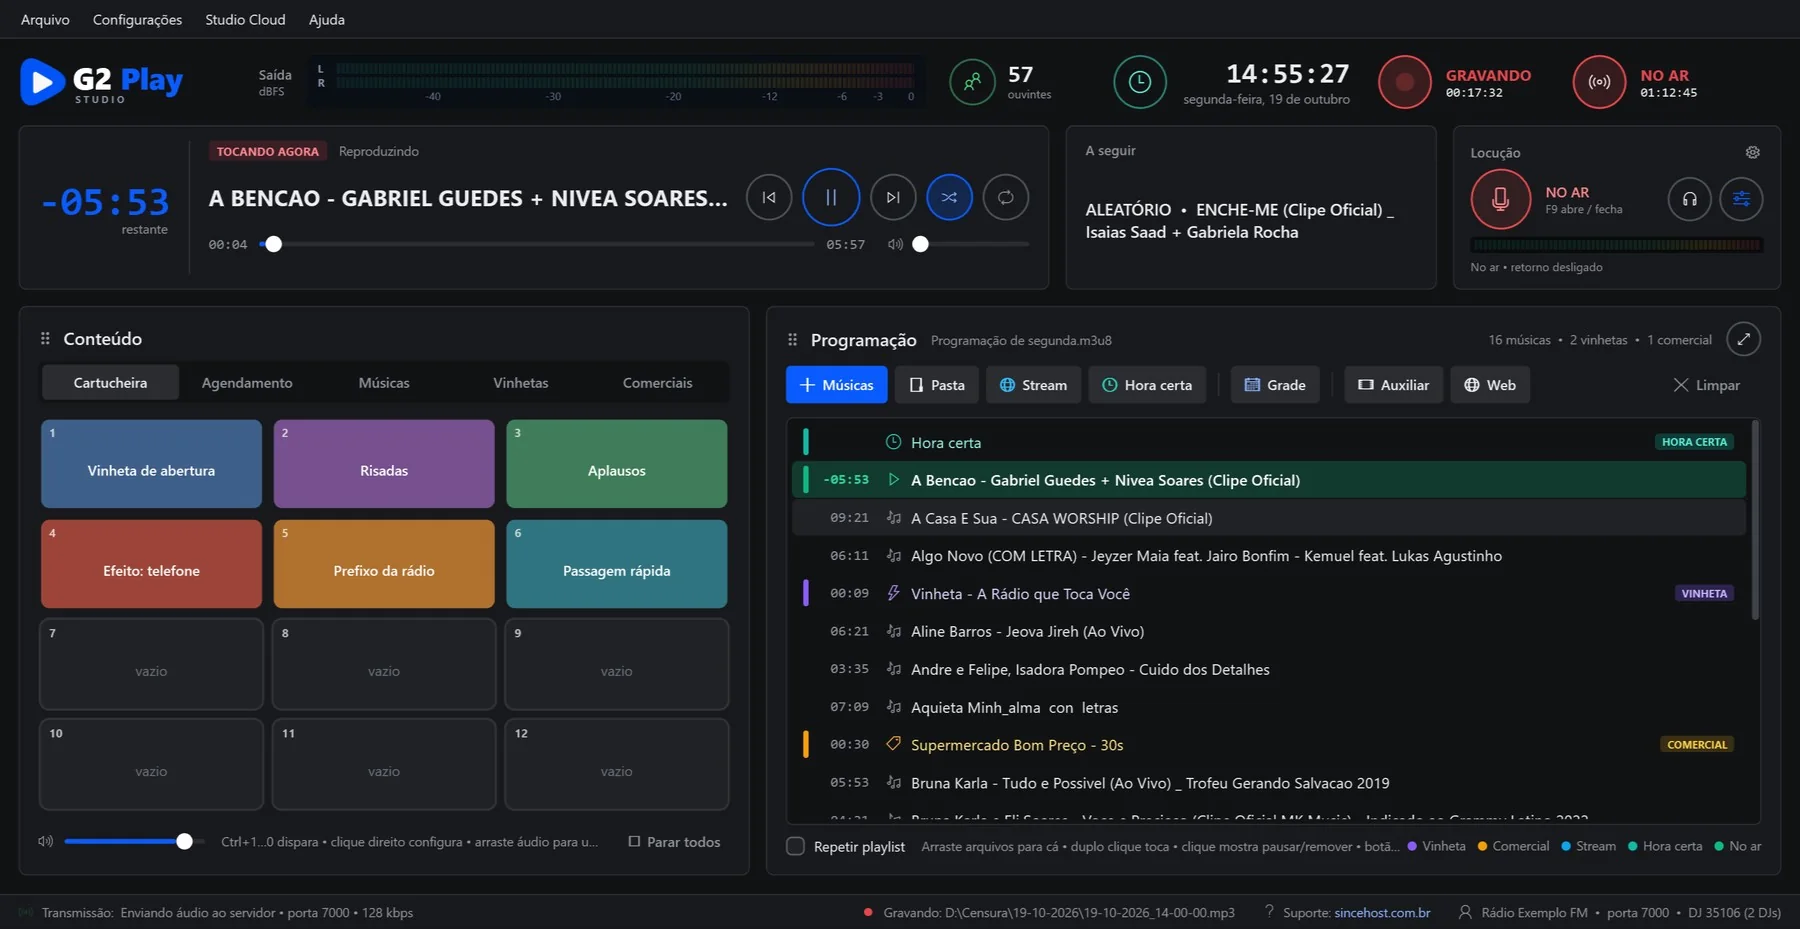Click the Hora certa toolbar button
1800x929 pixels.
pyautogui.click(x=1147, y=385)
